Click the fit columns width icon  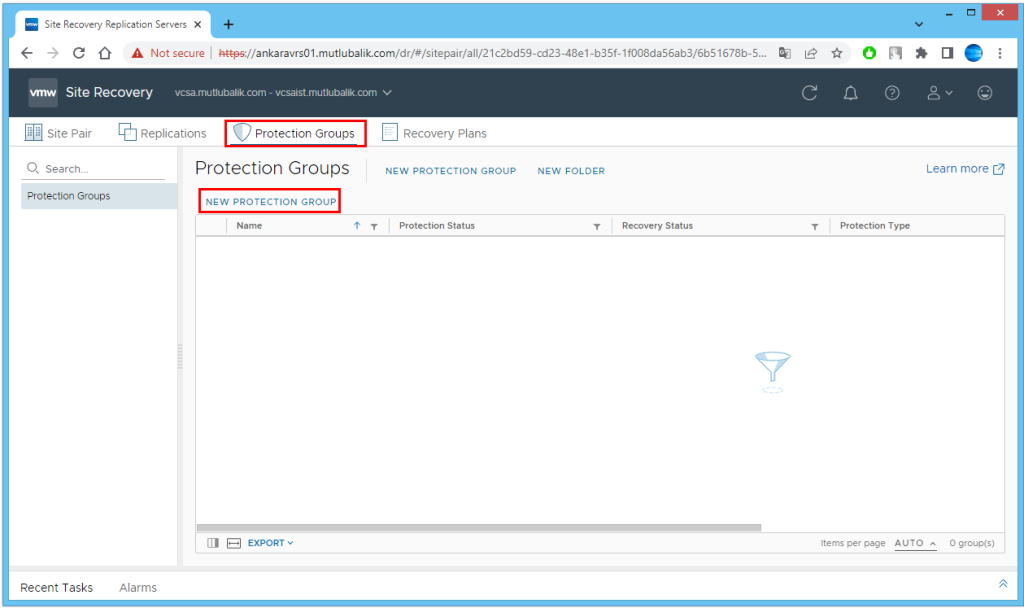click(x=234, y=543)
